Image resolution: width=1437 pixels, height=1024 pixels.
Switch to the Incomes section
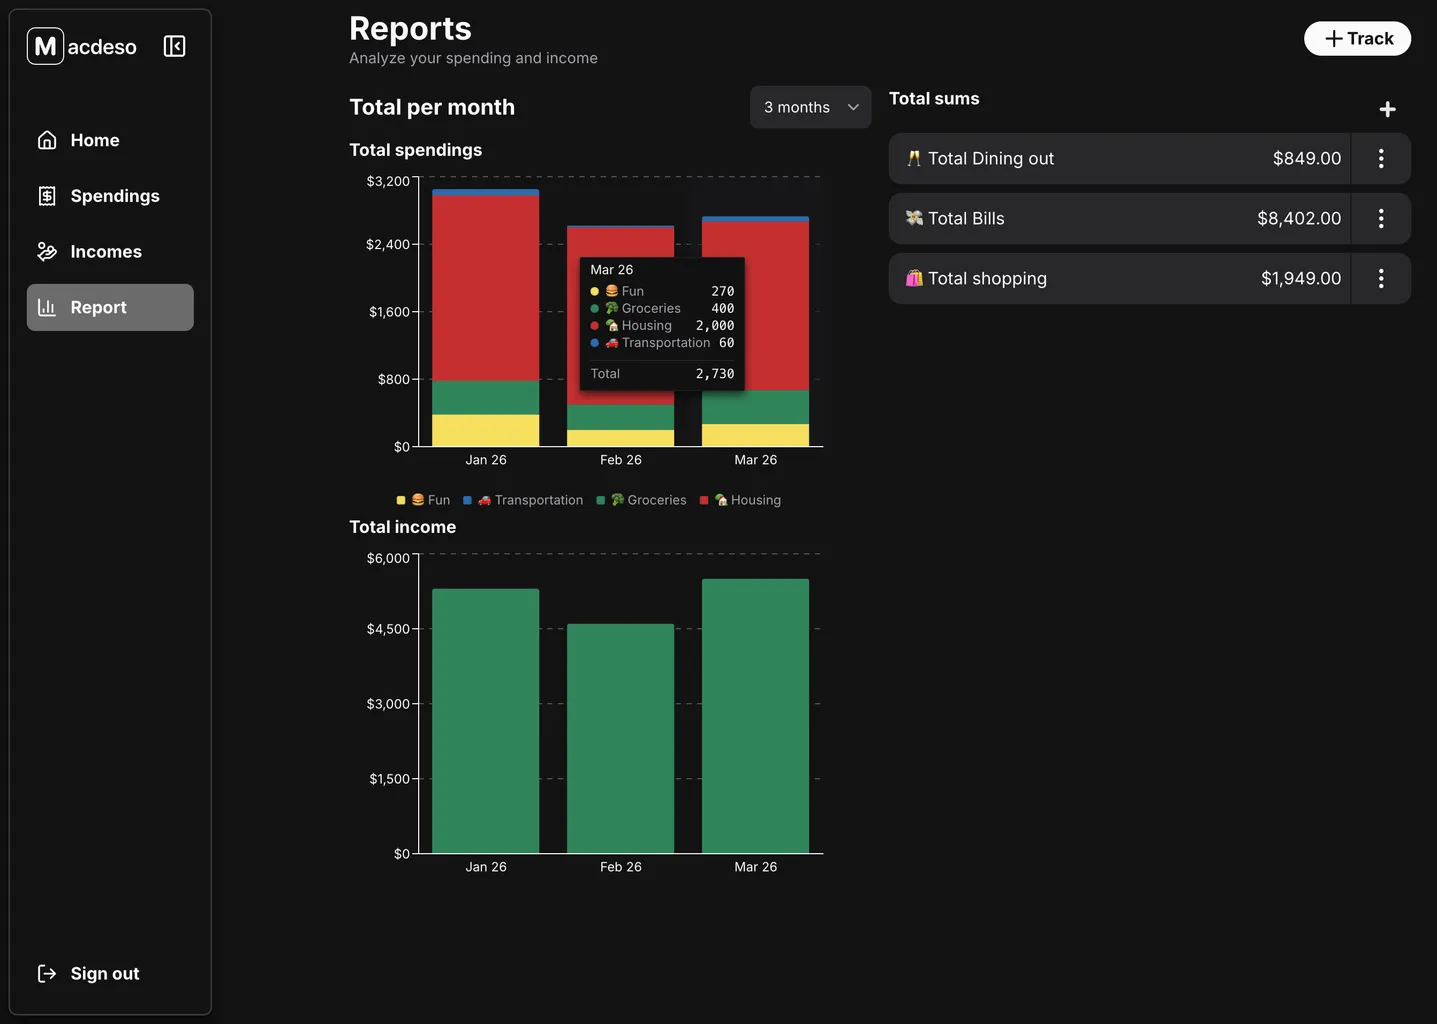click(106, 251)
